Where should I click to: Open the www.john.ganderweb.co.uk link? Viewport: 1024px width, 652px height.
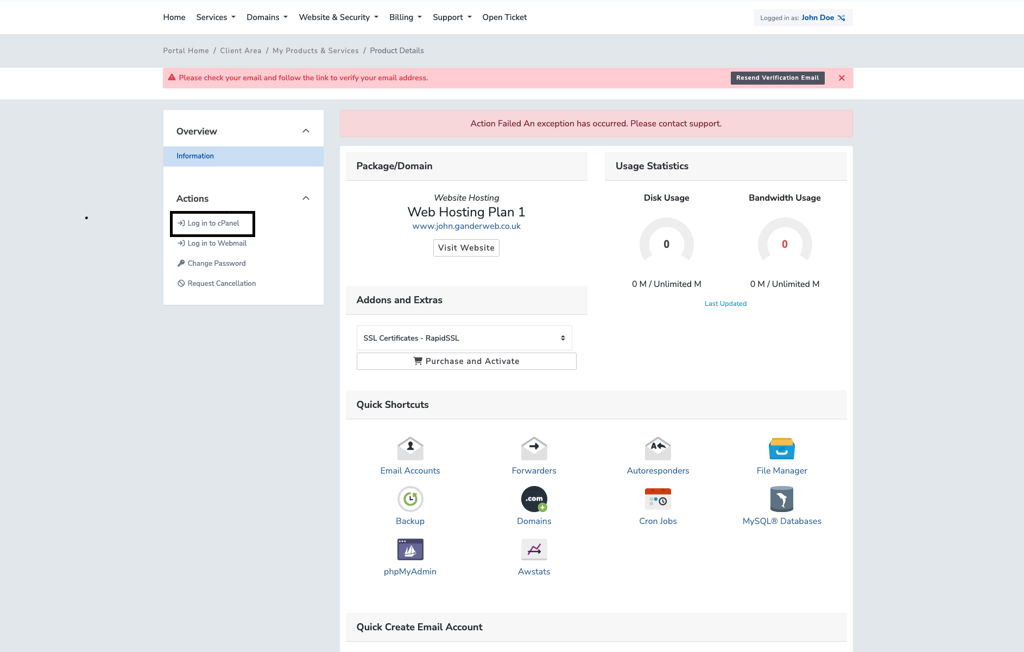[x=466, y=226]
